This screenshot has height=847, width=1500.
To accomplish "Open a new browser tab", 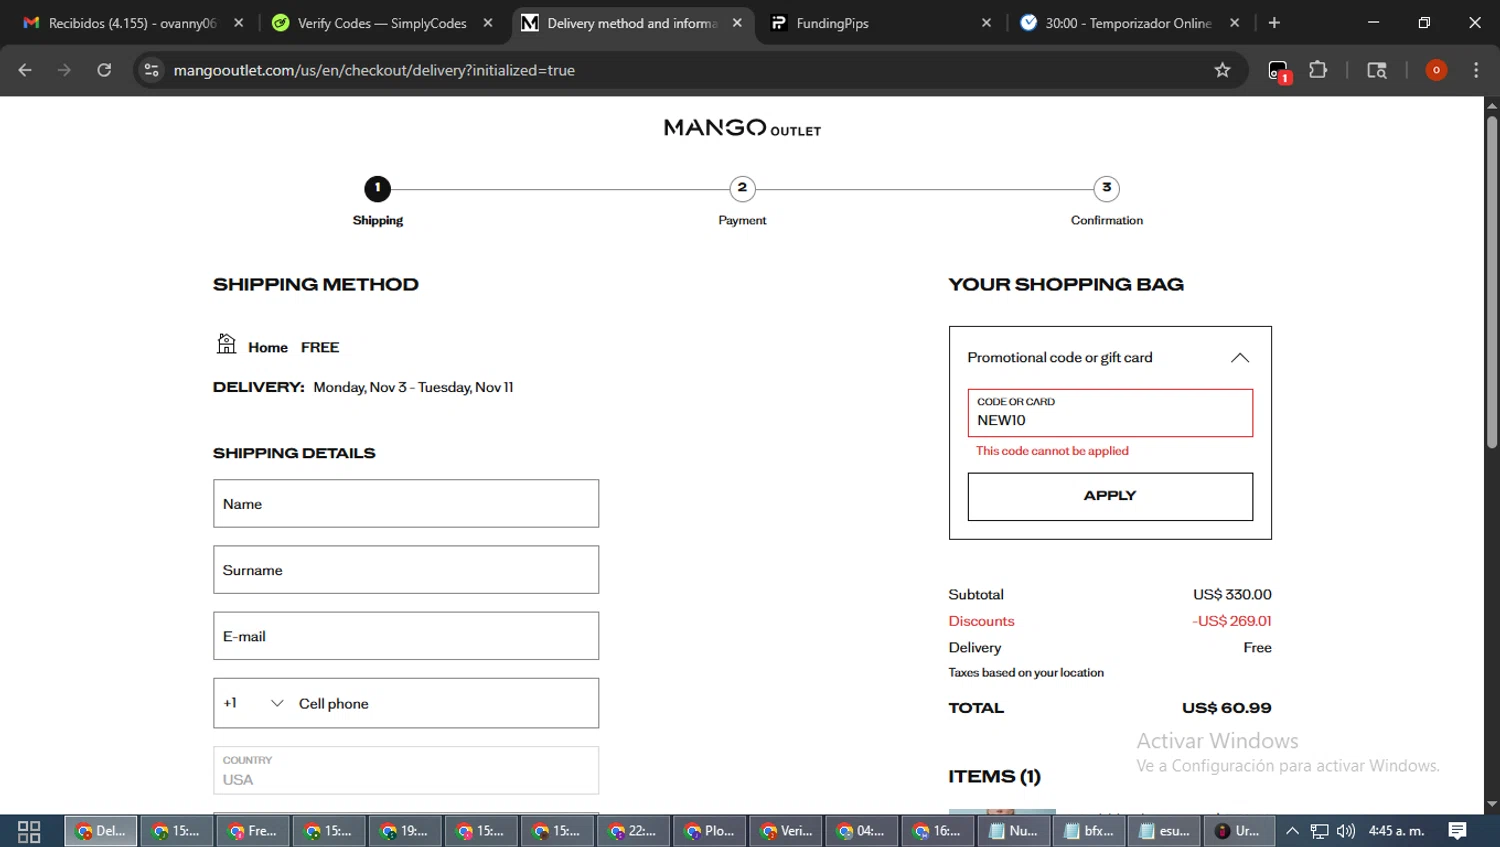I will [1274, 23].
